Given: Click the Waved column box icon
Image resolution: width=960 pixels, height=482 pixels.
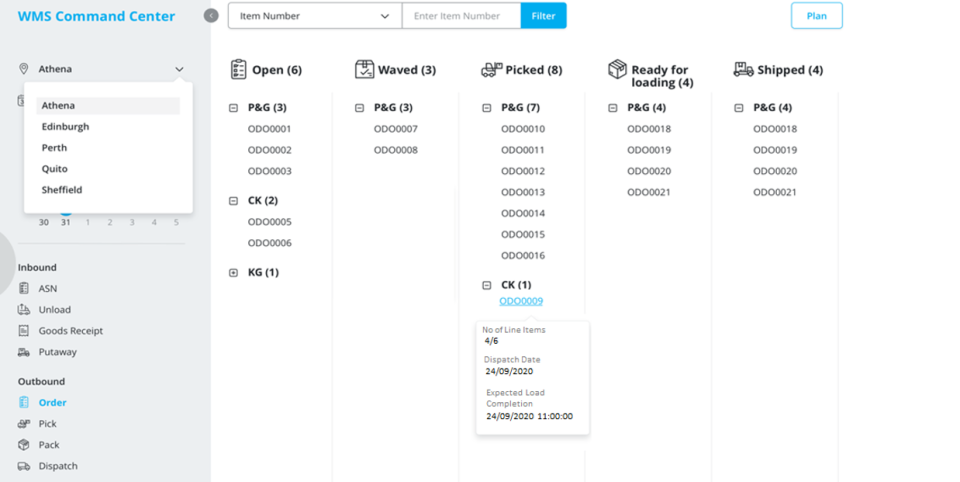Looking at the screenshot, I should click(364, 69).
